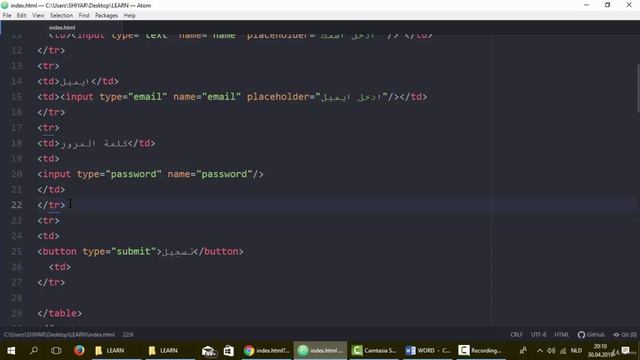Open clock and date flyout
640x360 pixels.
[x=600, y=351]
